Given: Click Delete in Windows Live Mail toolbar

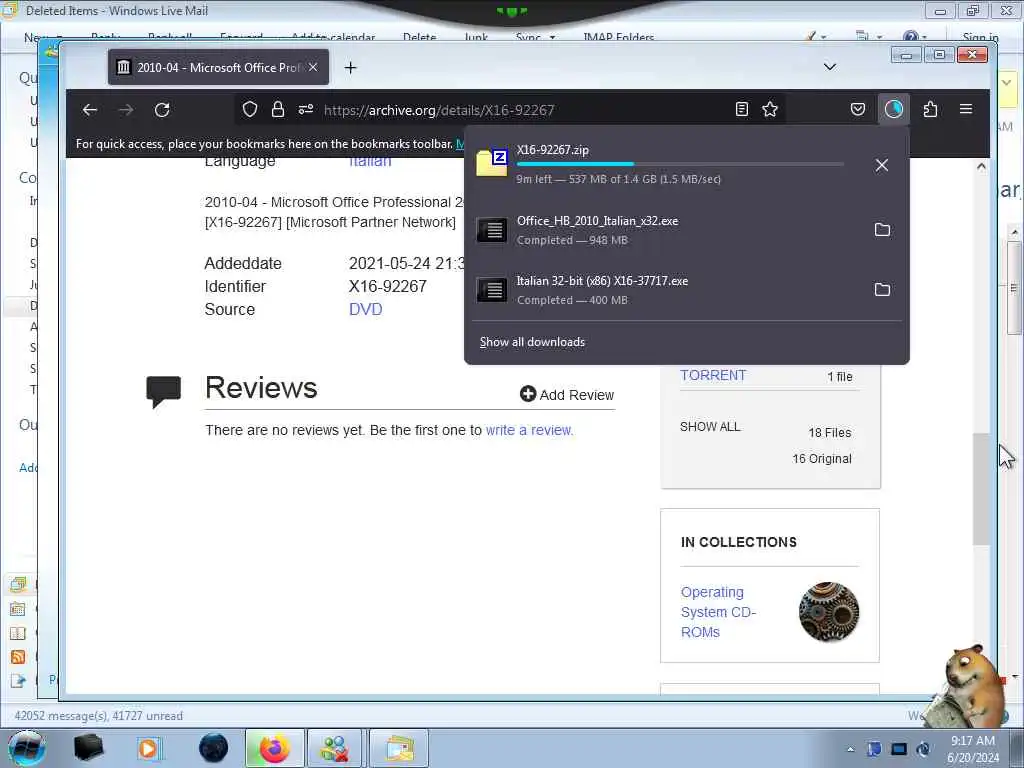Looking at the screenshot, I should (419, 37).
